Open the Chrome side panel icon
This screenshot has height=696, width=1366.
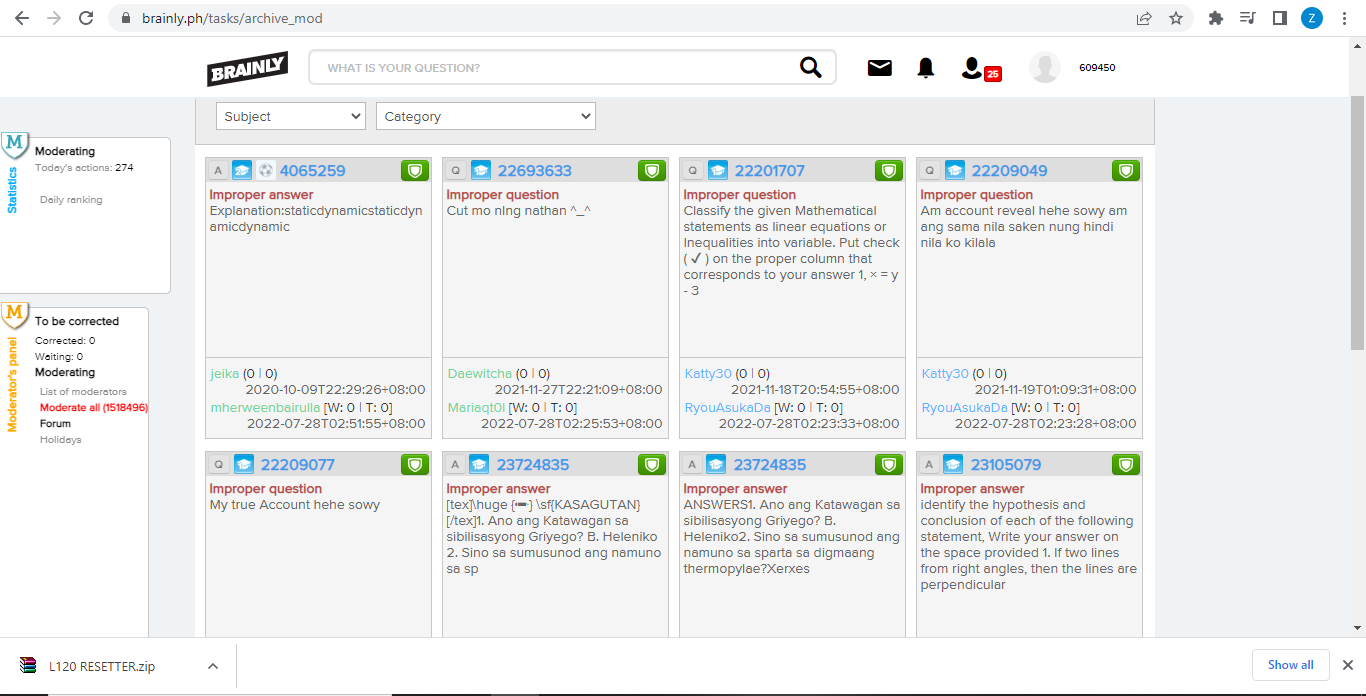point(1279,18)
